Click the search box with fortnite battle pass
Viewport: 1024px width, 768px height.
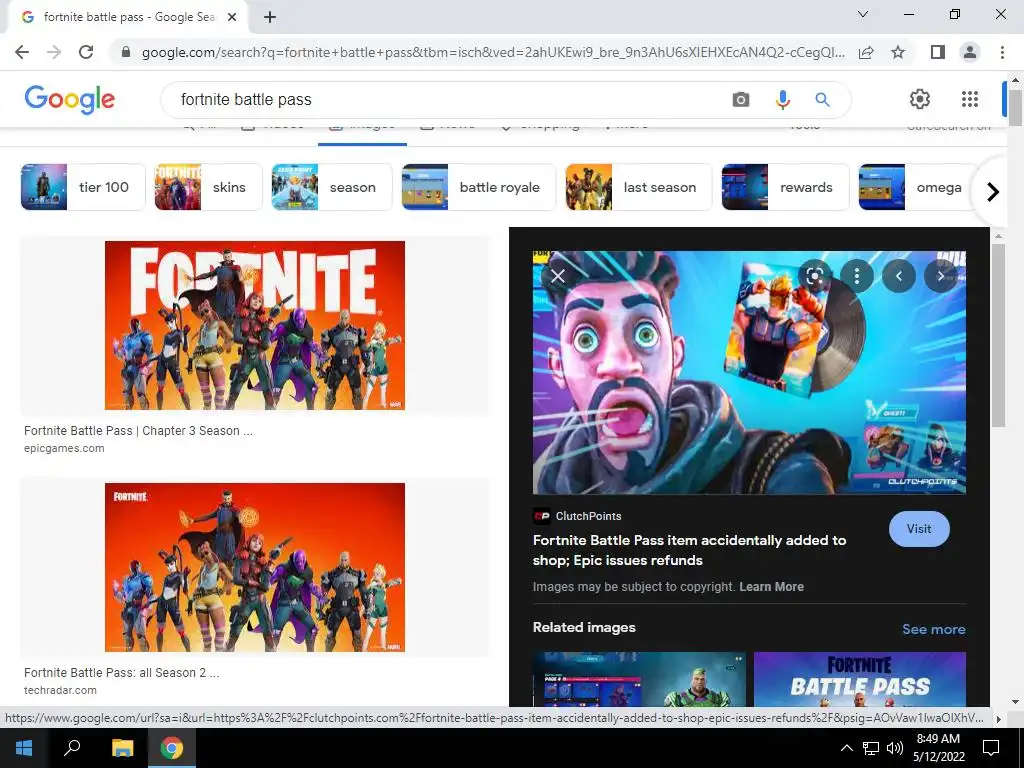click(444, 100)
